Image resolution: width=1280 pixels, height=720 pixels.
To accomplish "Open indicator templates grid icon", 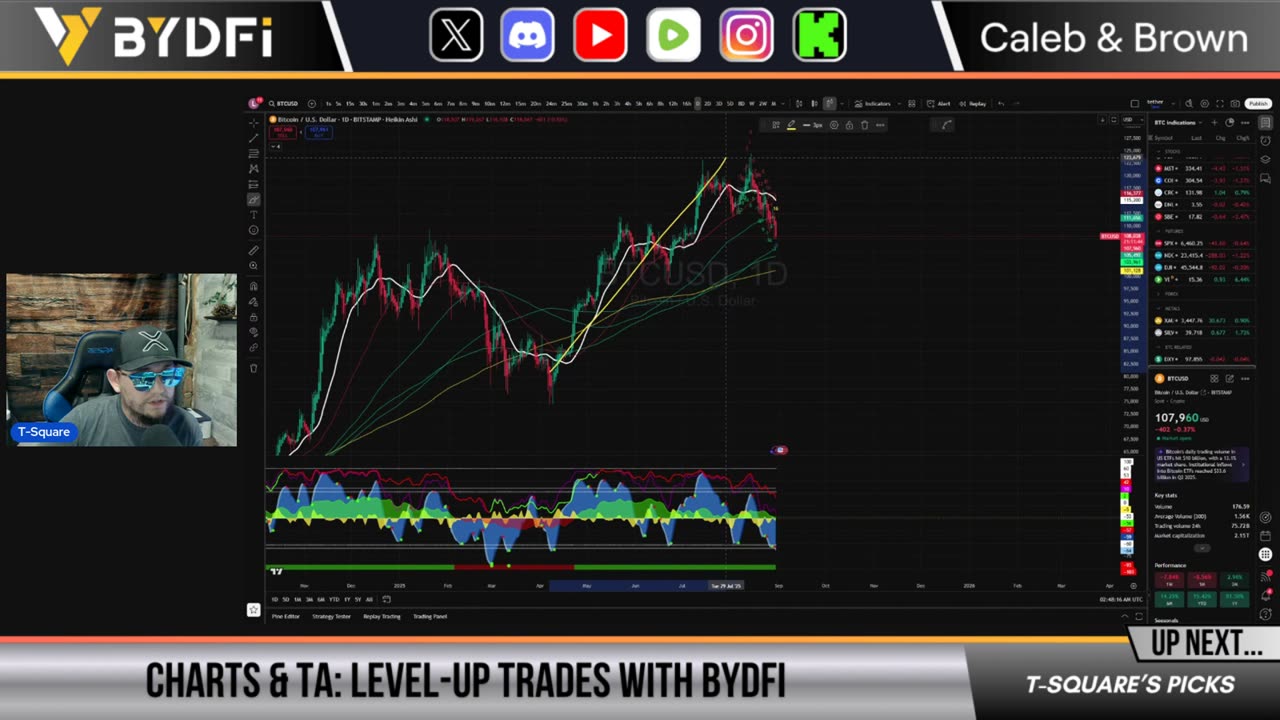I will coord(912,103).
